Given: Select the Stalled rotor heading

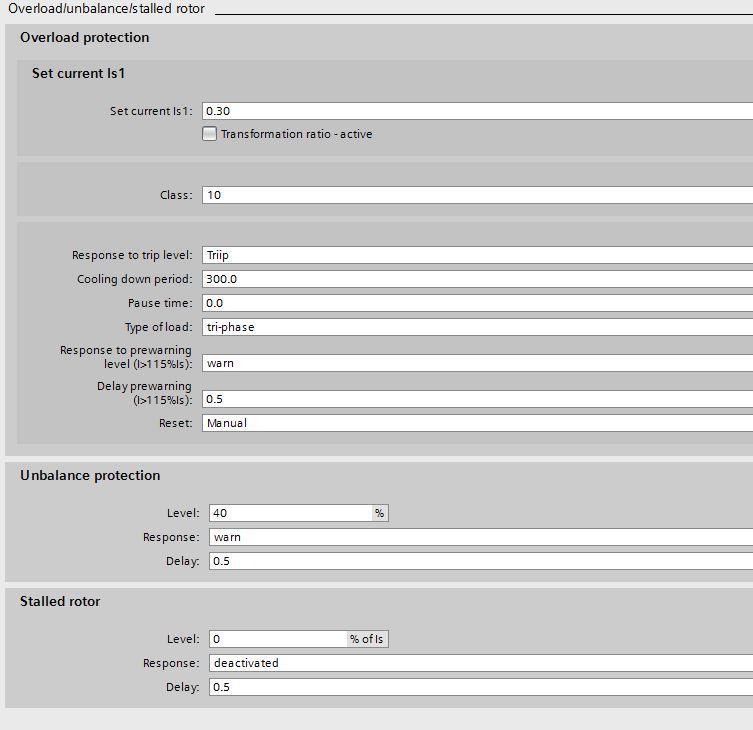Looking at the screenshot, I should pos(60,601).
